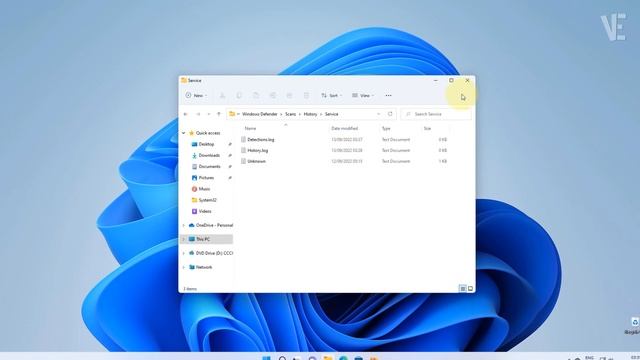Viewport: 640px width, 360px height.
Task: Select the History.log file
Action: point(258,151)
